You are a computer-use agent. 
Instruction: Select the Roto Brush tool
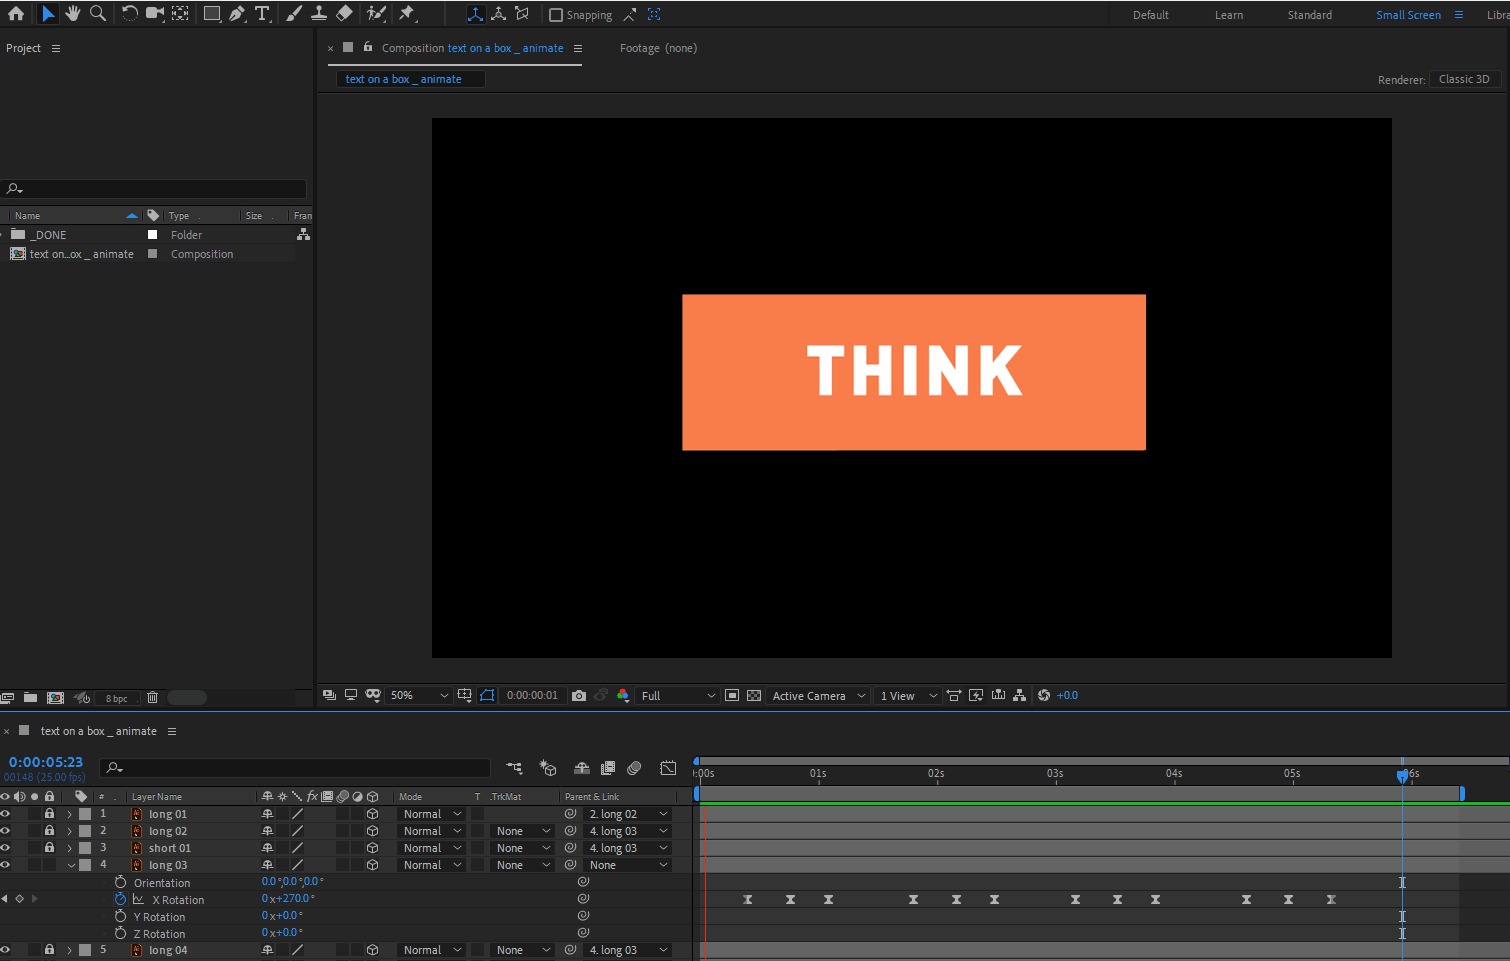click(x=376, y=14)
